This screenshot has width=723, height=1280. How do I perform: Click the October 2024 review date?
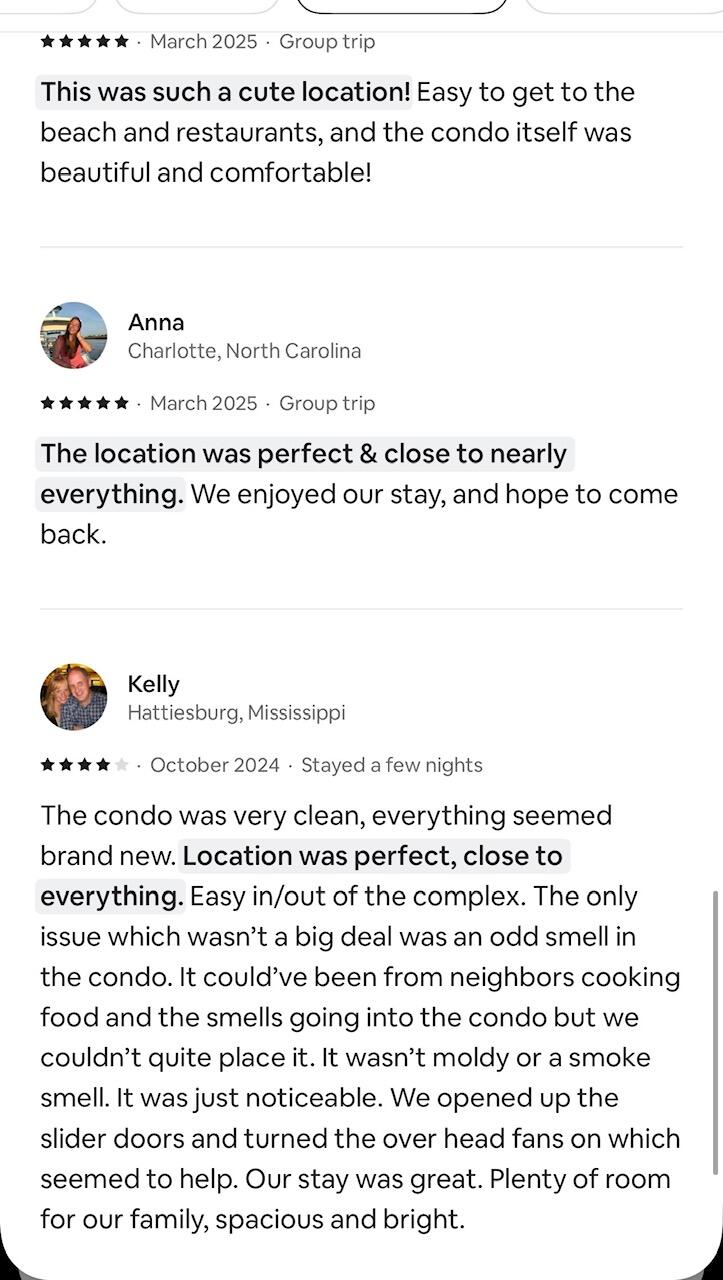pos(215,765)
